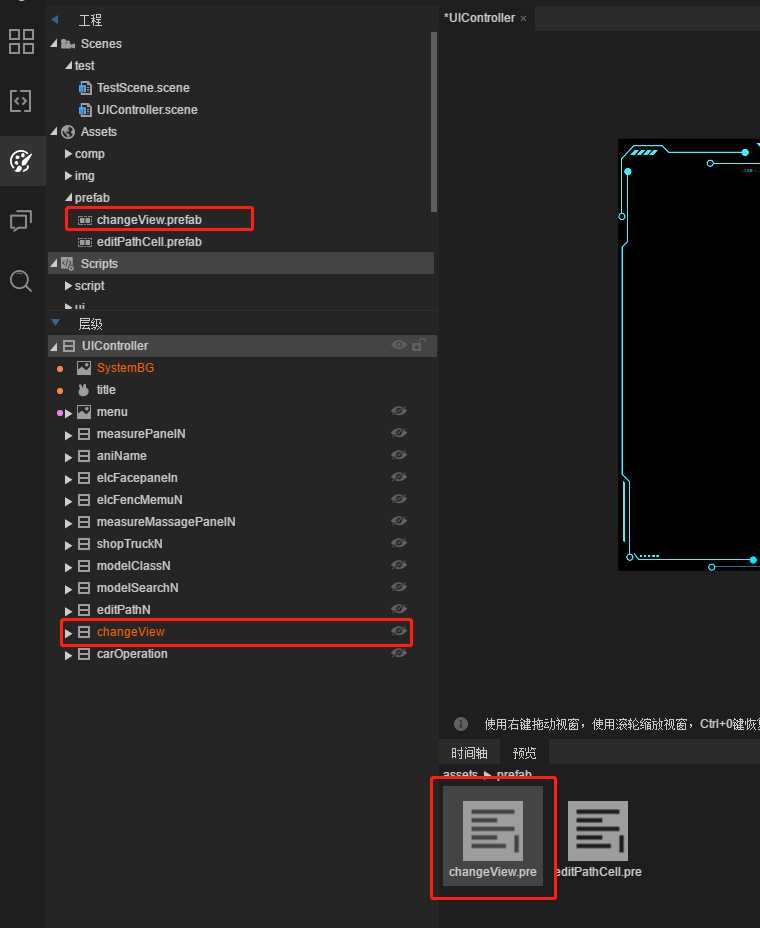Image resolution: width=760 pixels, height=928 pixels.
Task: Toggle UIController root lock icon
Action: pos(418,344)
